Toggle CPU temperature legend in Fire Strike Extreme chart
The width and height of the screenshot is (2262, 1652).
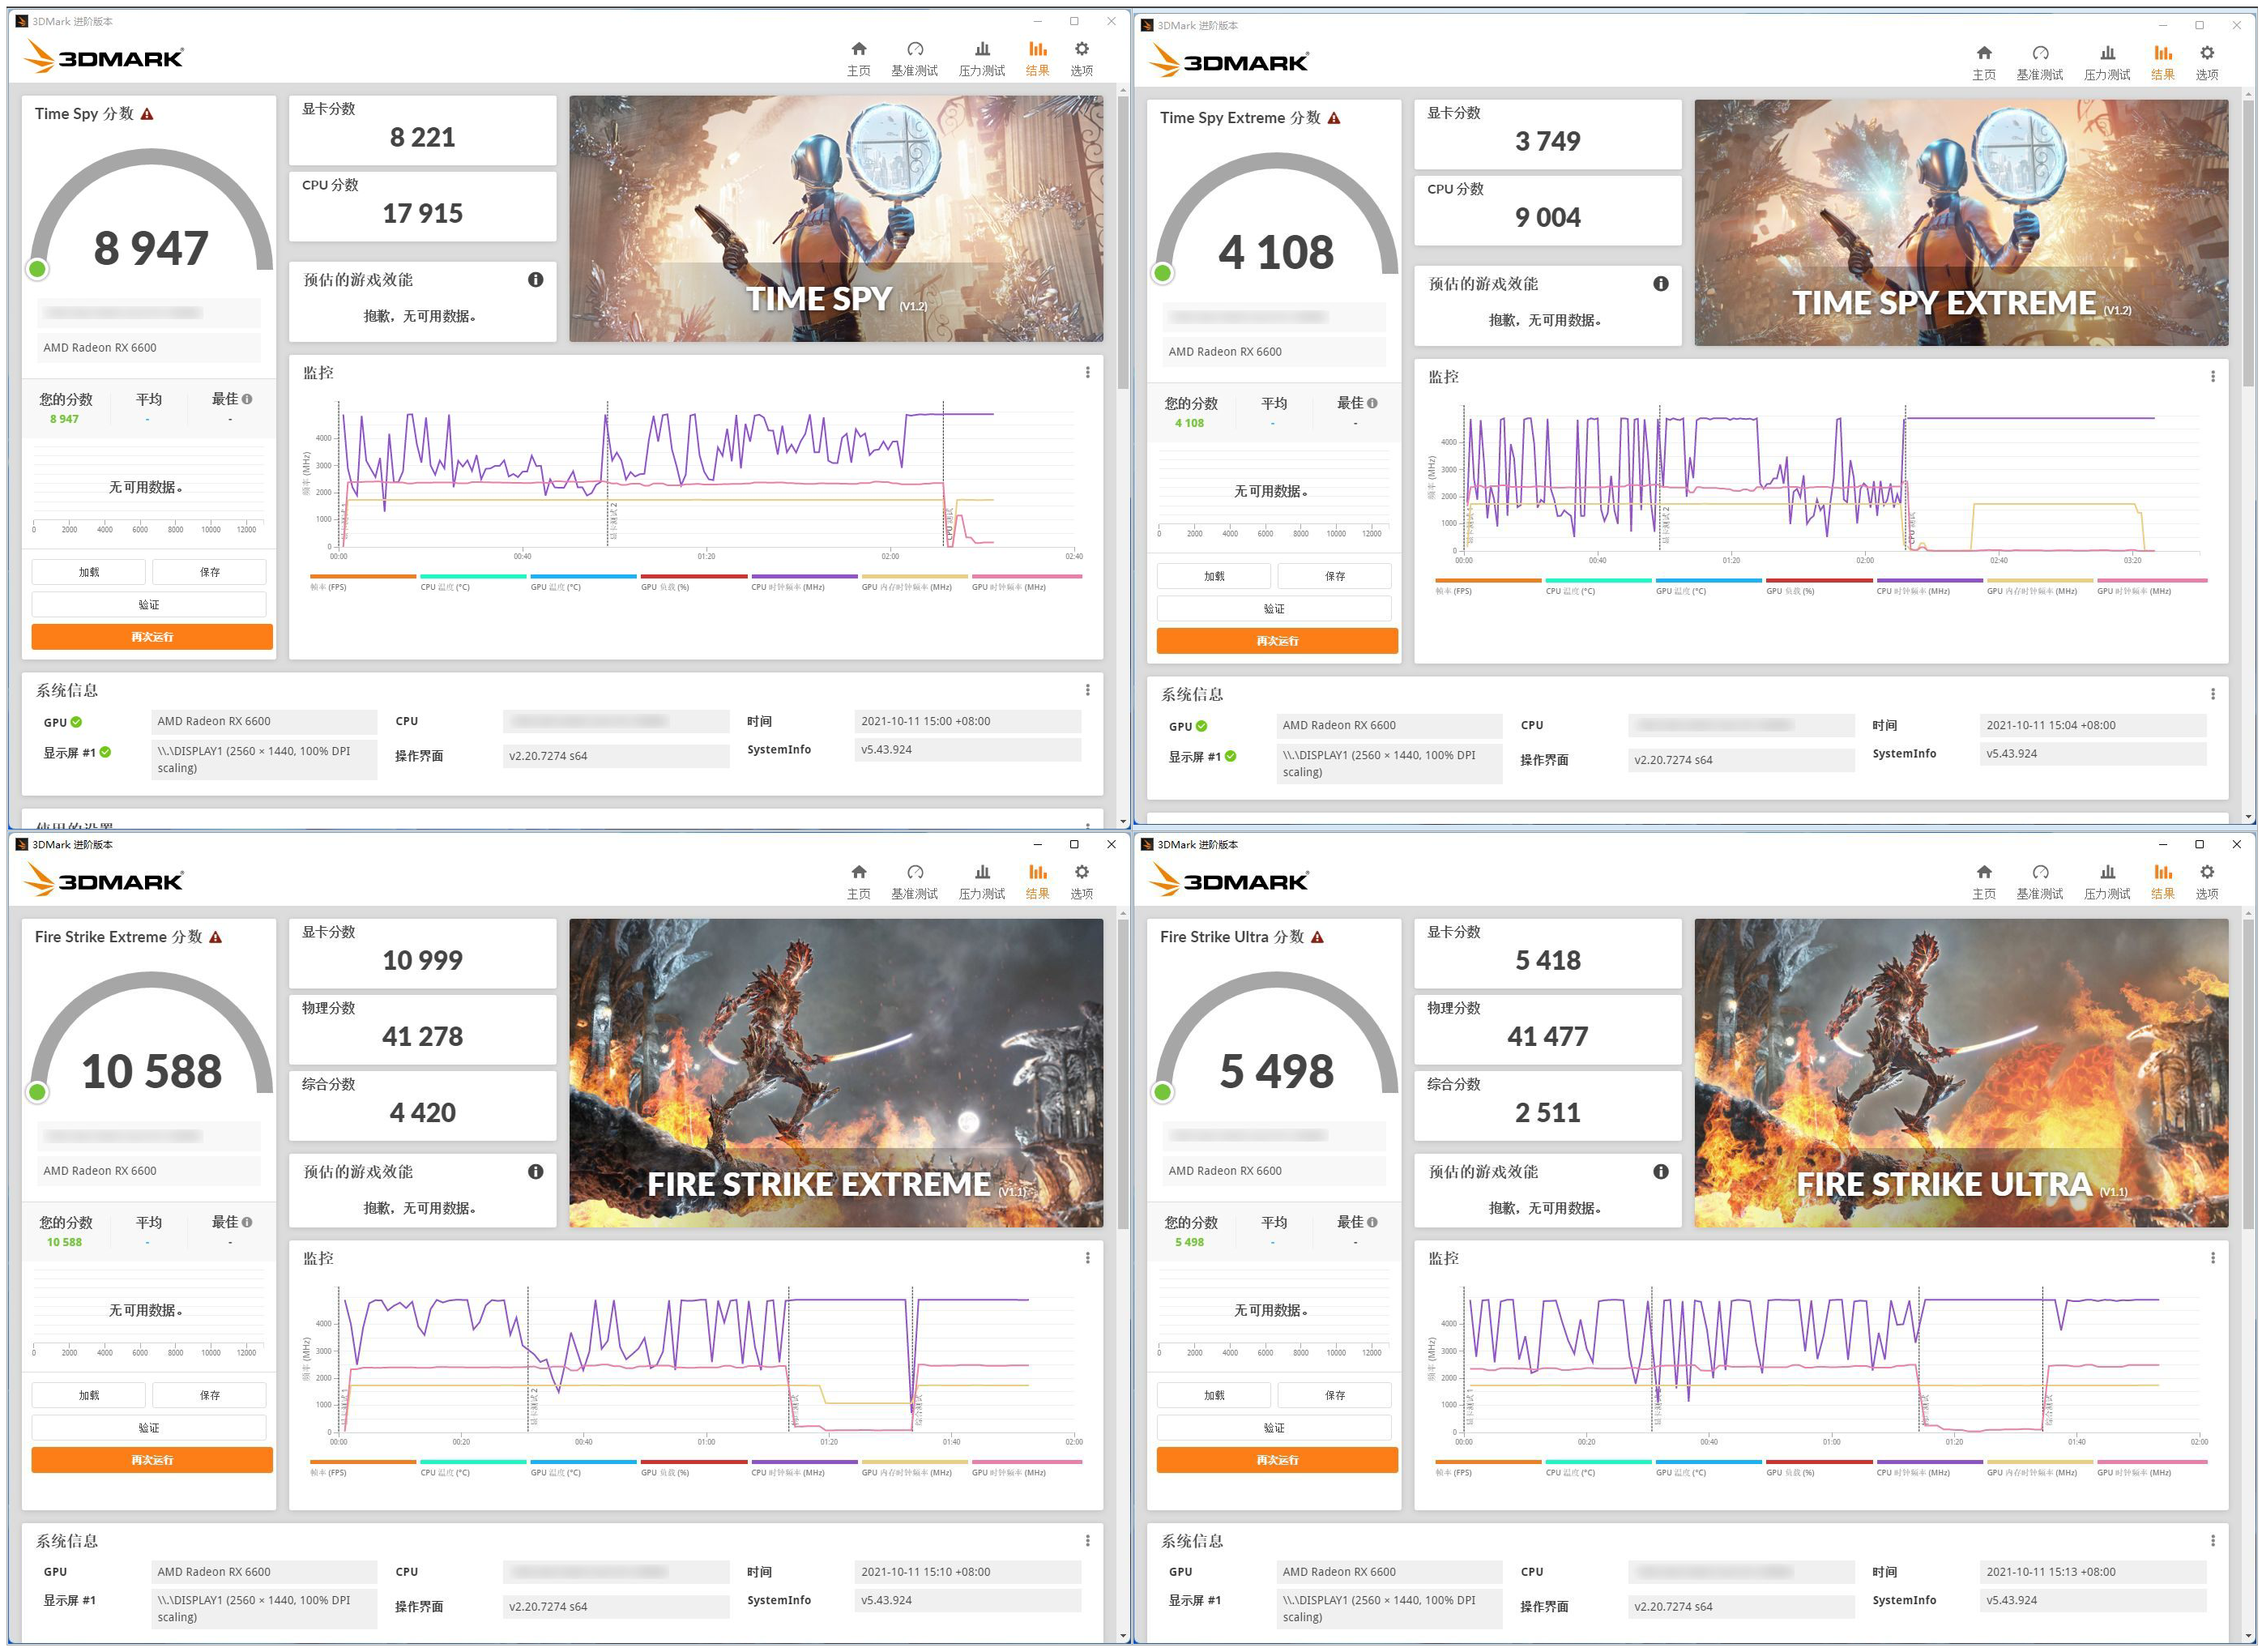click(473, 1468)
